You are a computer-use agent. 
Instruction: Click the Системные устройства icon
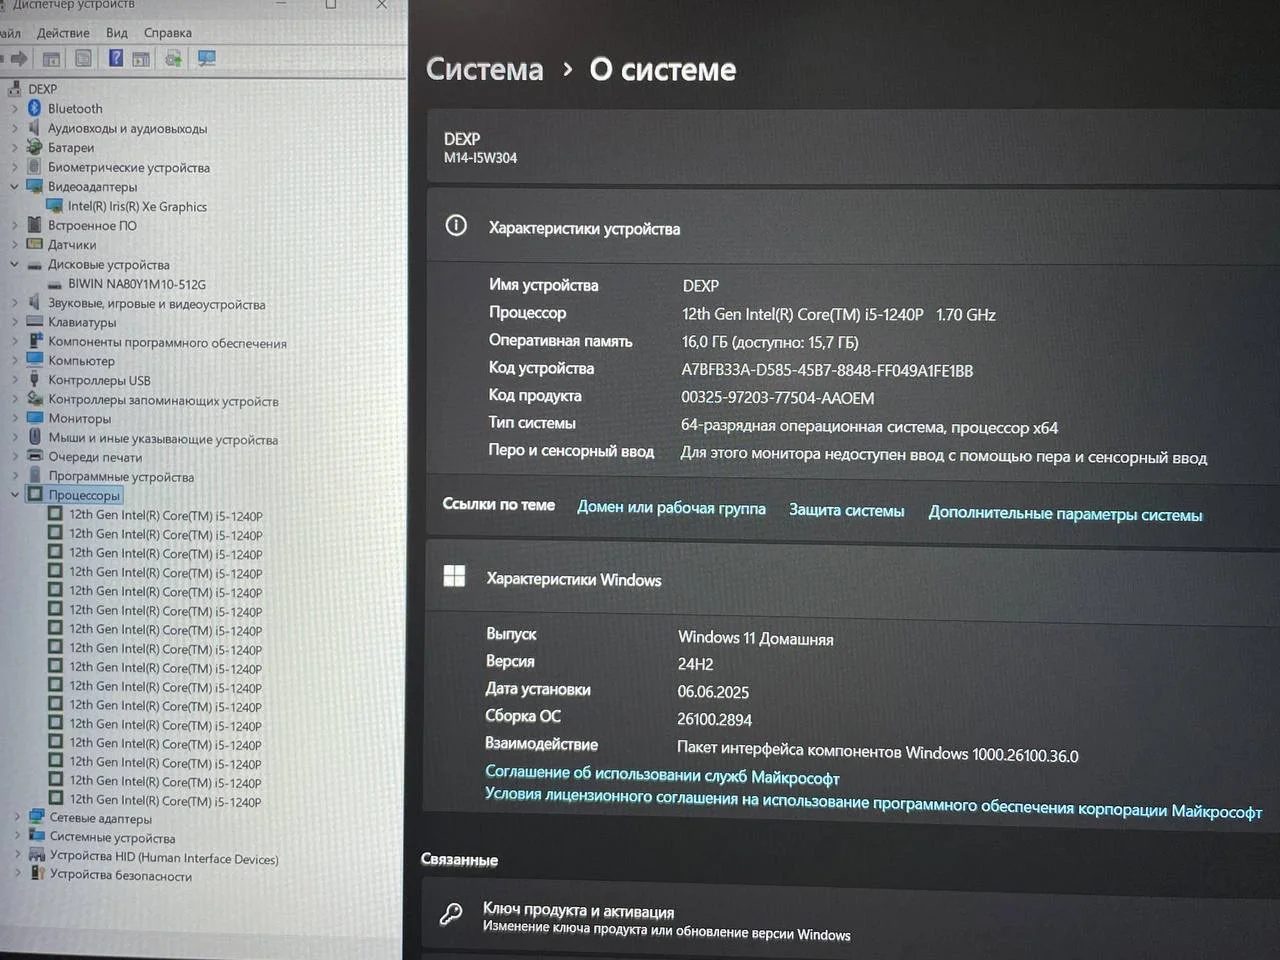click(x=36, y=837)
